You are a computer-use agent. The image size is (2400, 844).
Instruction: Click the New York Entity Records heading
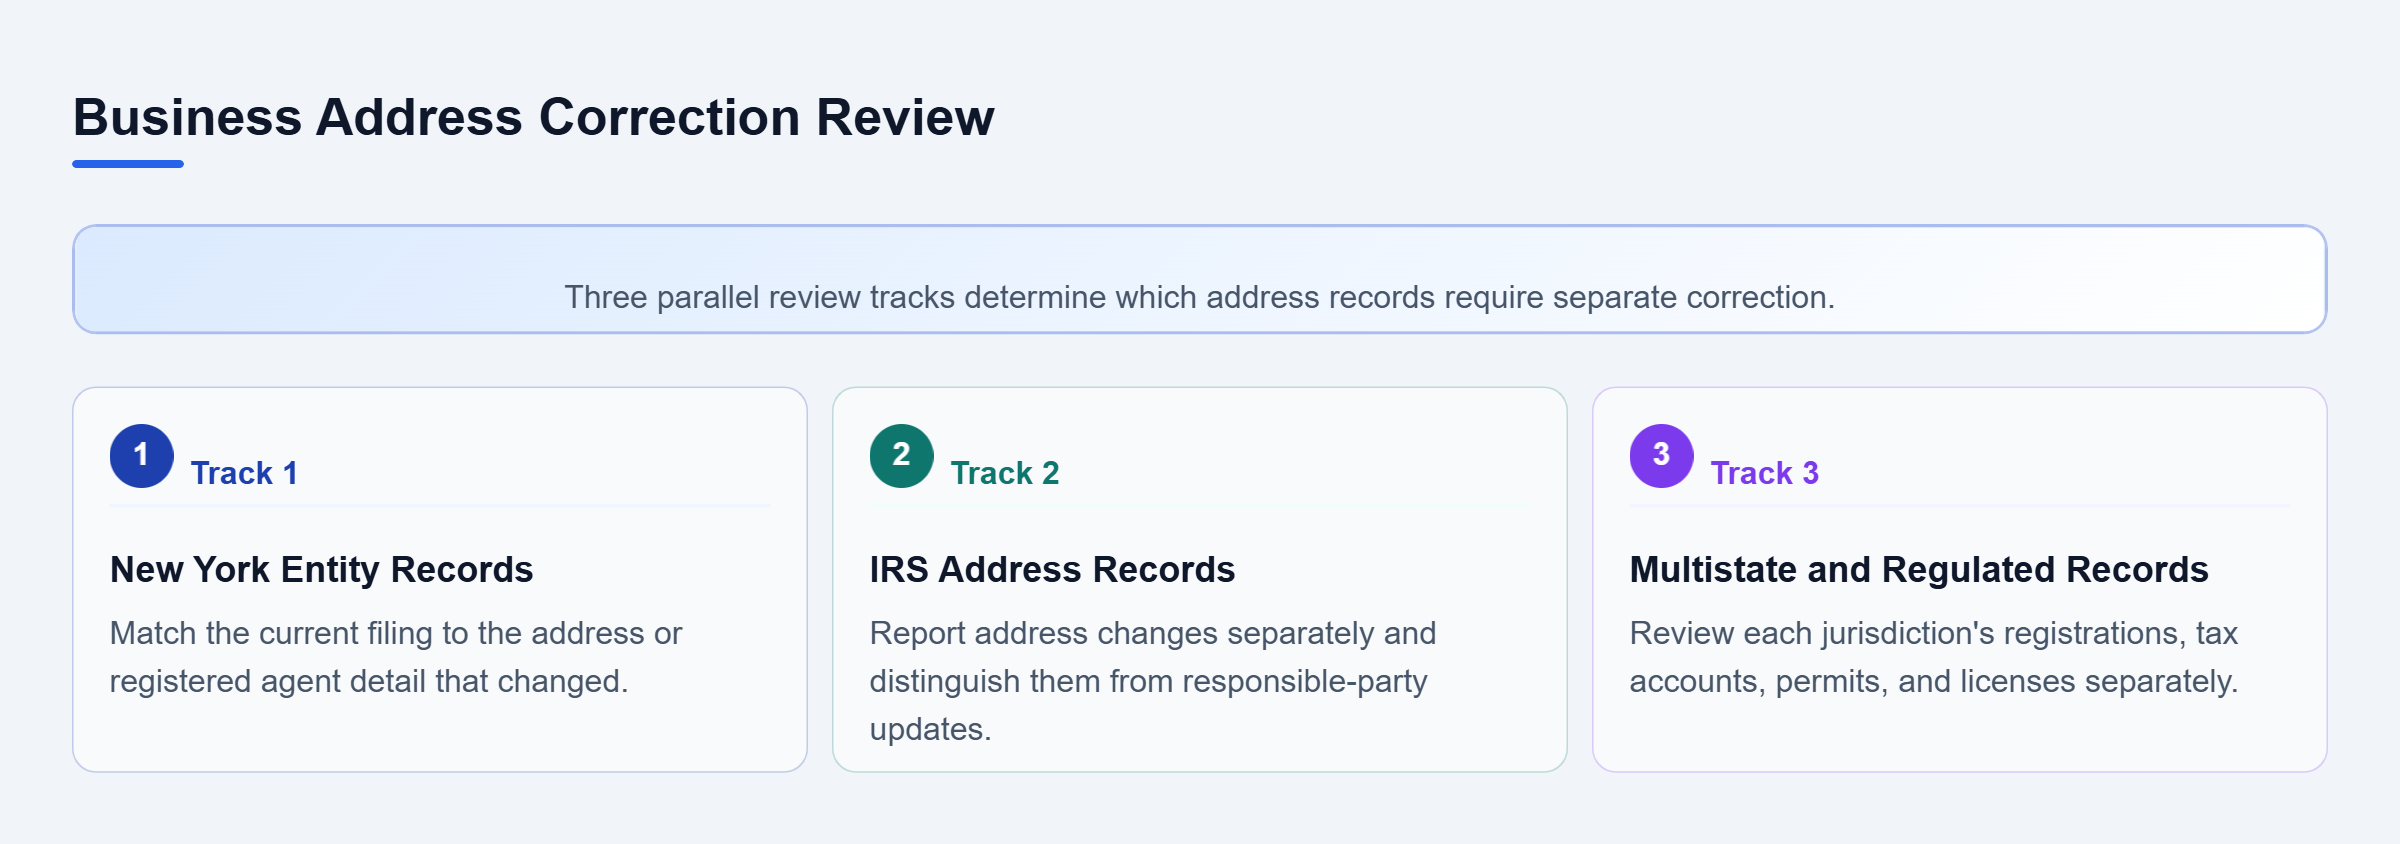[321, 569]
